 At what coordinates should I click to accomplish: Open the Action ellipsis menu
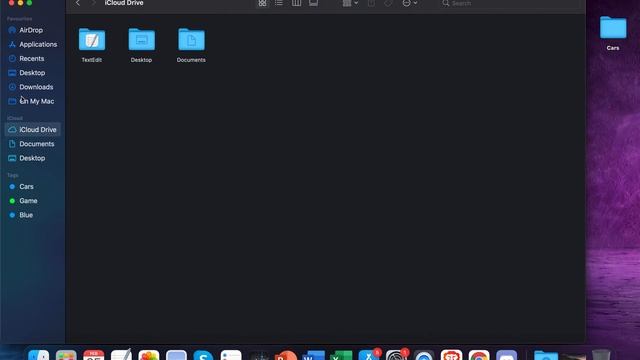(409, 3)
